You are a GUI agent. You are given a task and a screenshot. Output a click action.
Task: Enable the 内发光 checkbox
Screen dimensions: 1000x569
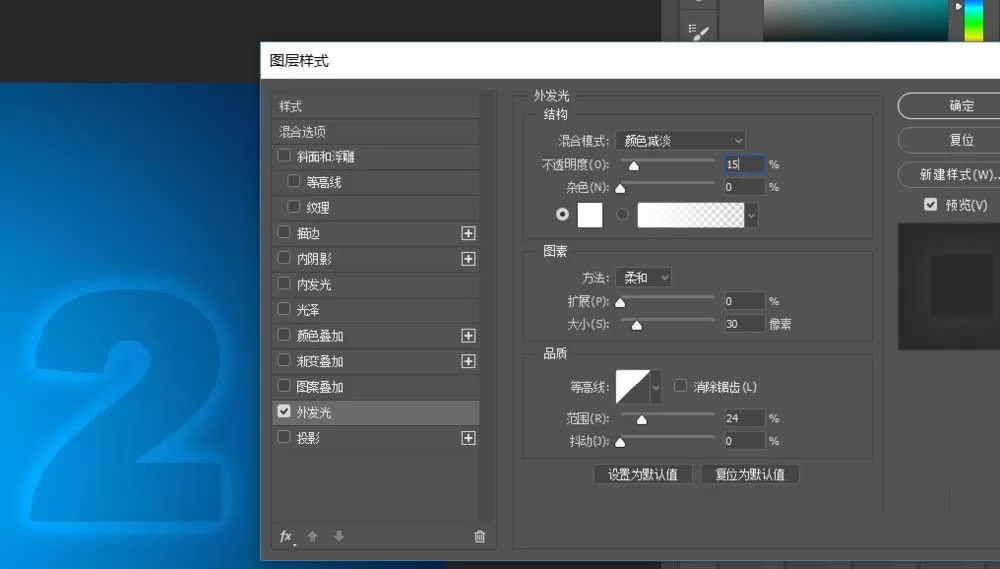(x=284, y=283)
